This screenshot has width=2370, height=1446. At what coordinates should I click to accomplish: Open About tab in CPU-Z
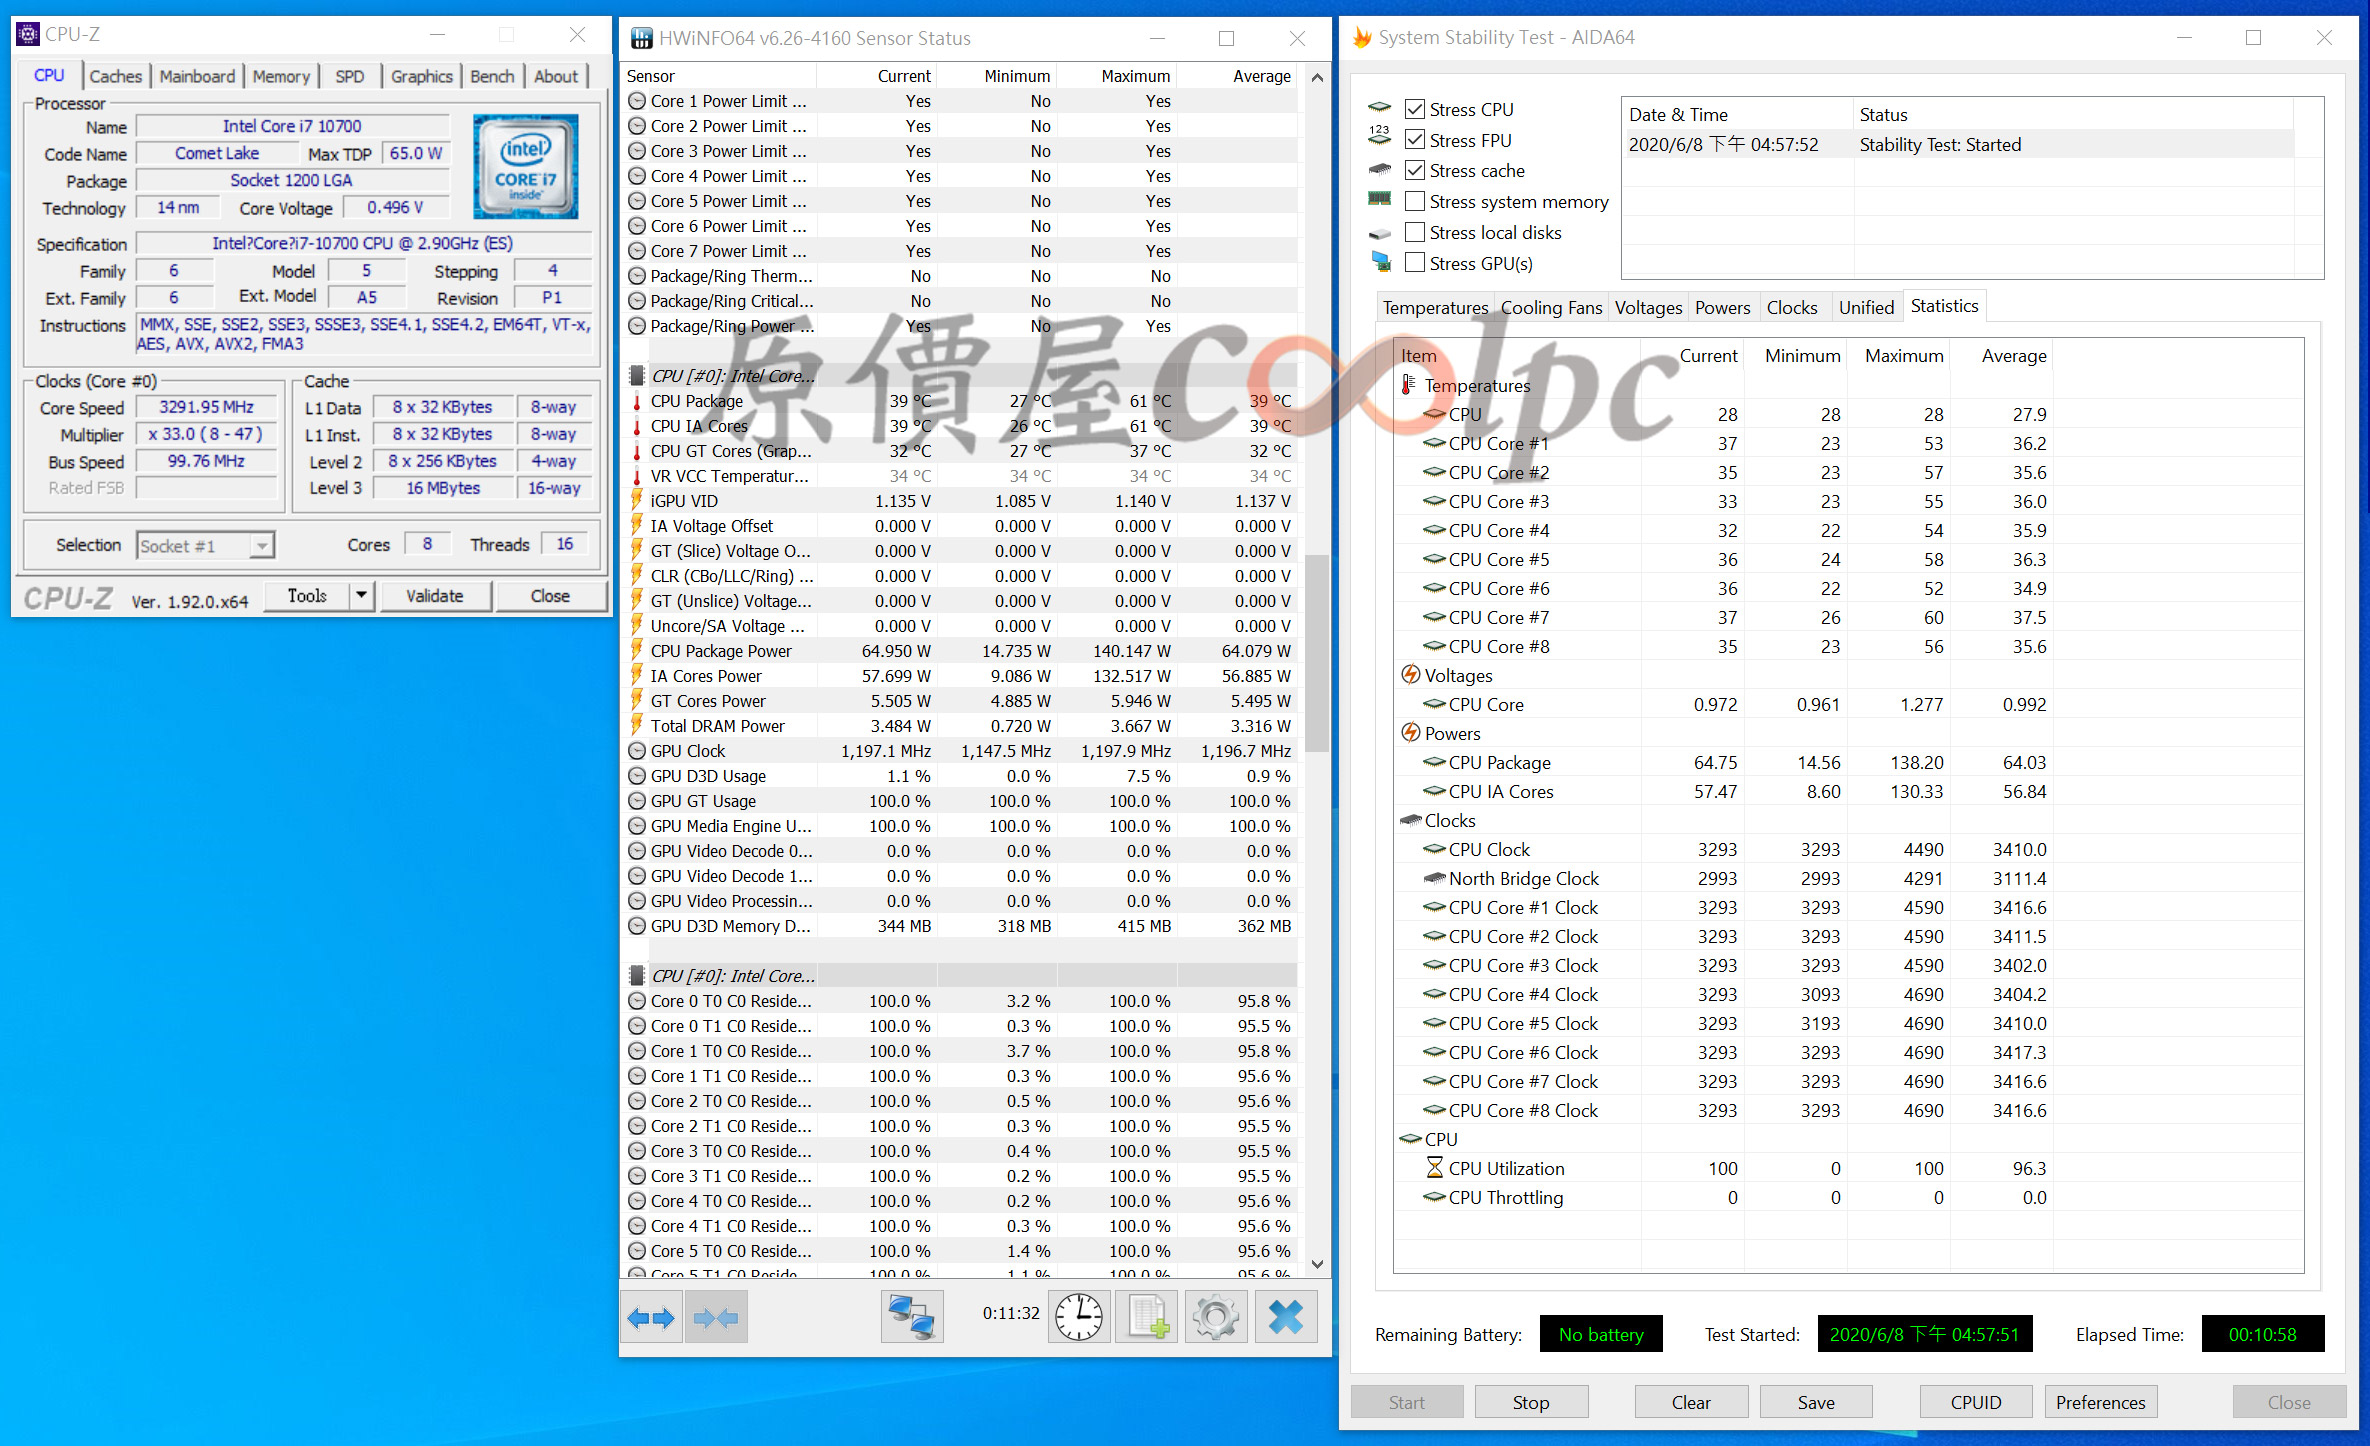pos(556,76)
